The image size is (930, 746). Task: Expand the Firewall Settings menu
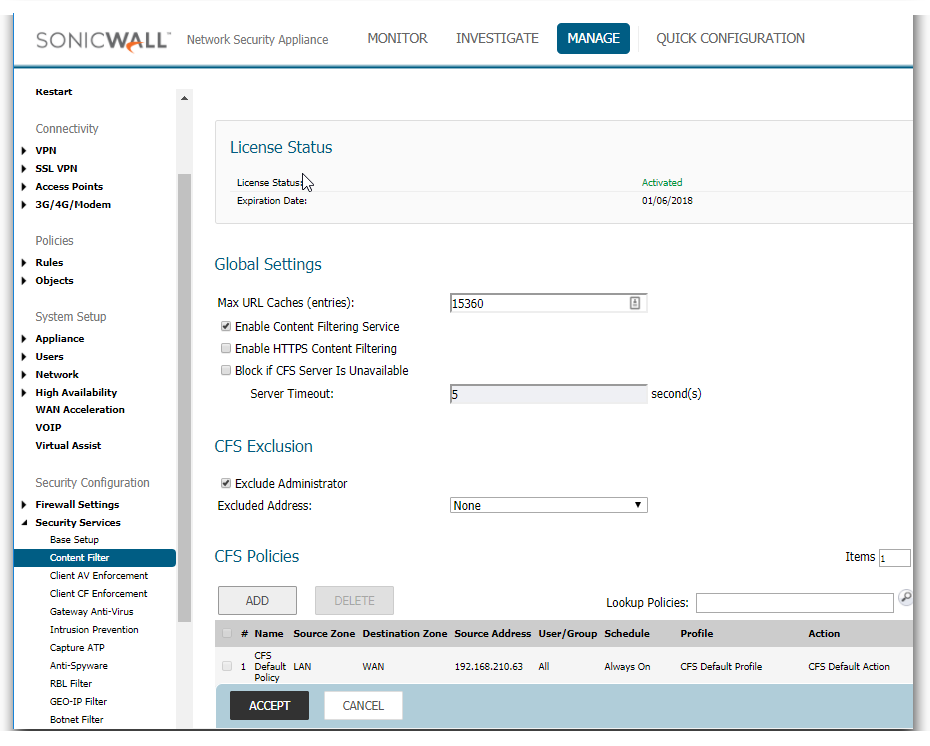(24, 505)
